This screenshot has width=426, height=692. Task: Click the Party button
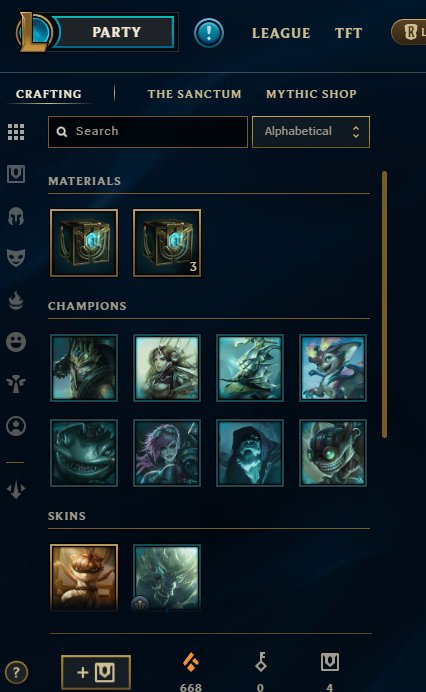pyautogui.click(x=117, y=32)
